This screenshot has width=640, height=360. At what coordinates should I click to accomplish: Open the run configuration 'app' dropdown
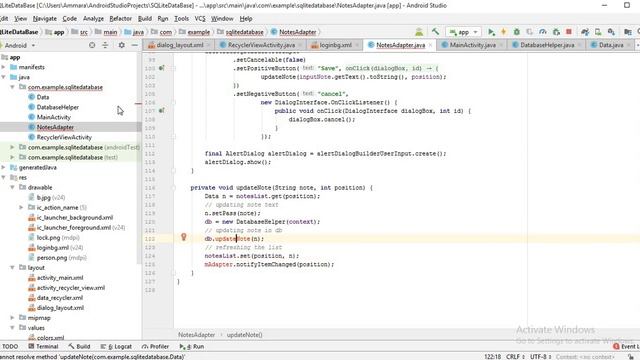point(464,32)
